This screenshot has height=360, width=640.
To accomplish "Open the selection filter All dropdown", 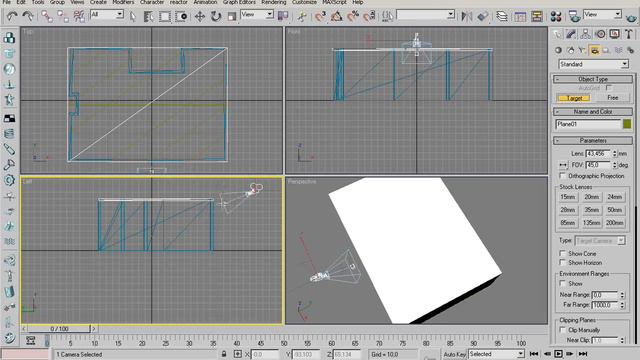I will pyautogui.click(x=107, y=15).
